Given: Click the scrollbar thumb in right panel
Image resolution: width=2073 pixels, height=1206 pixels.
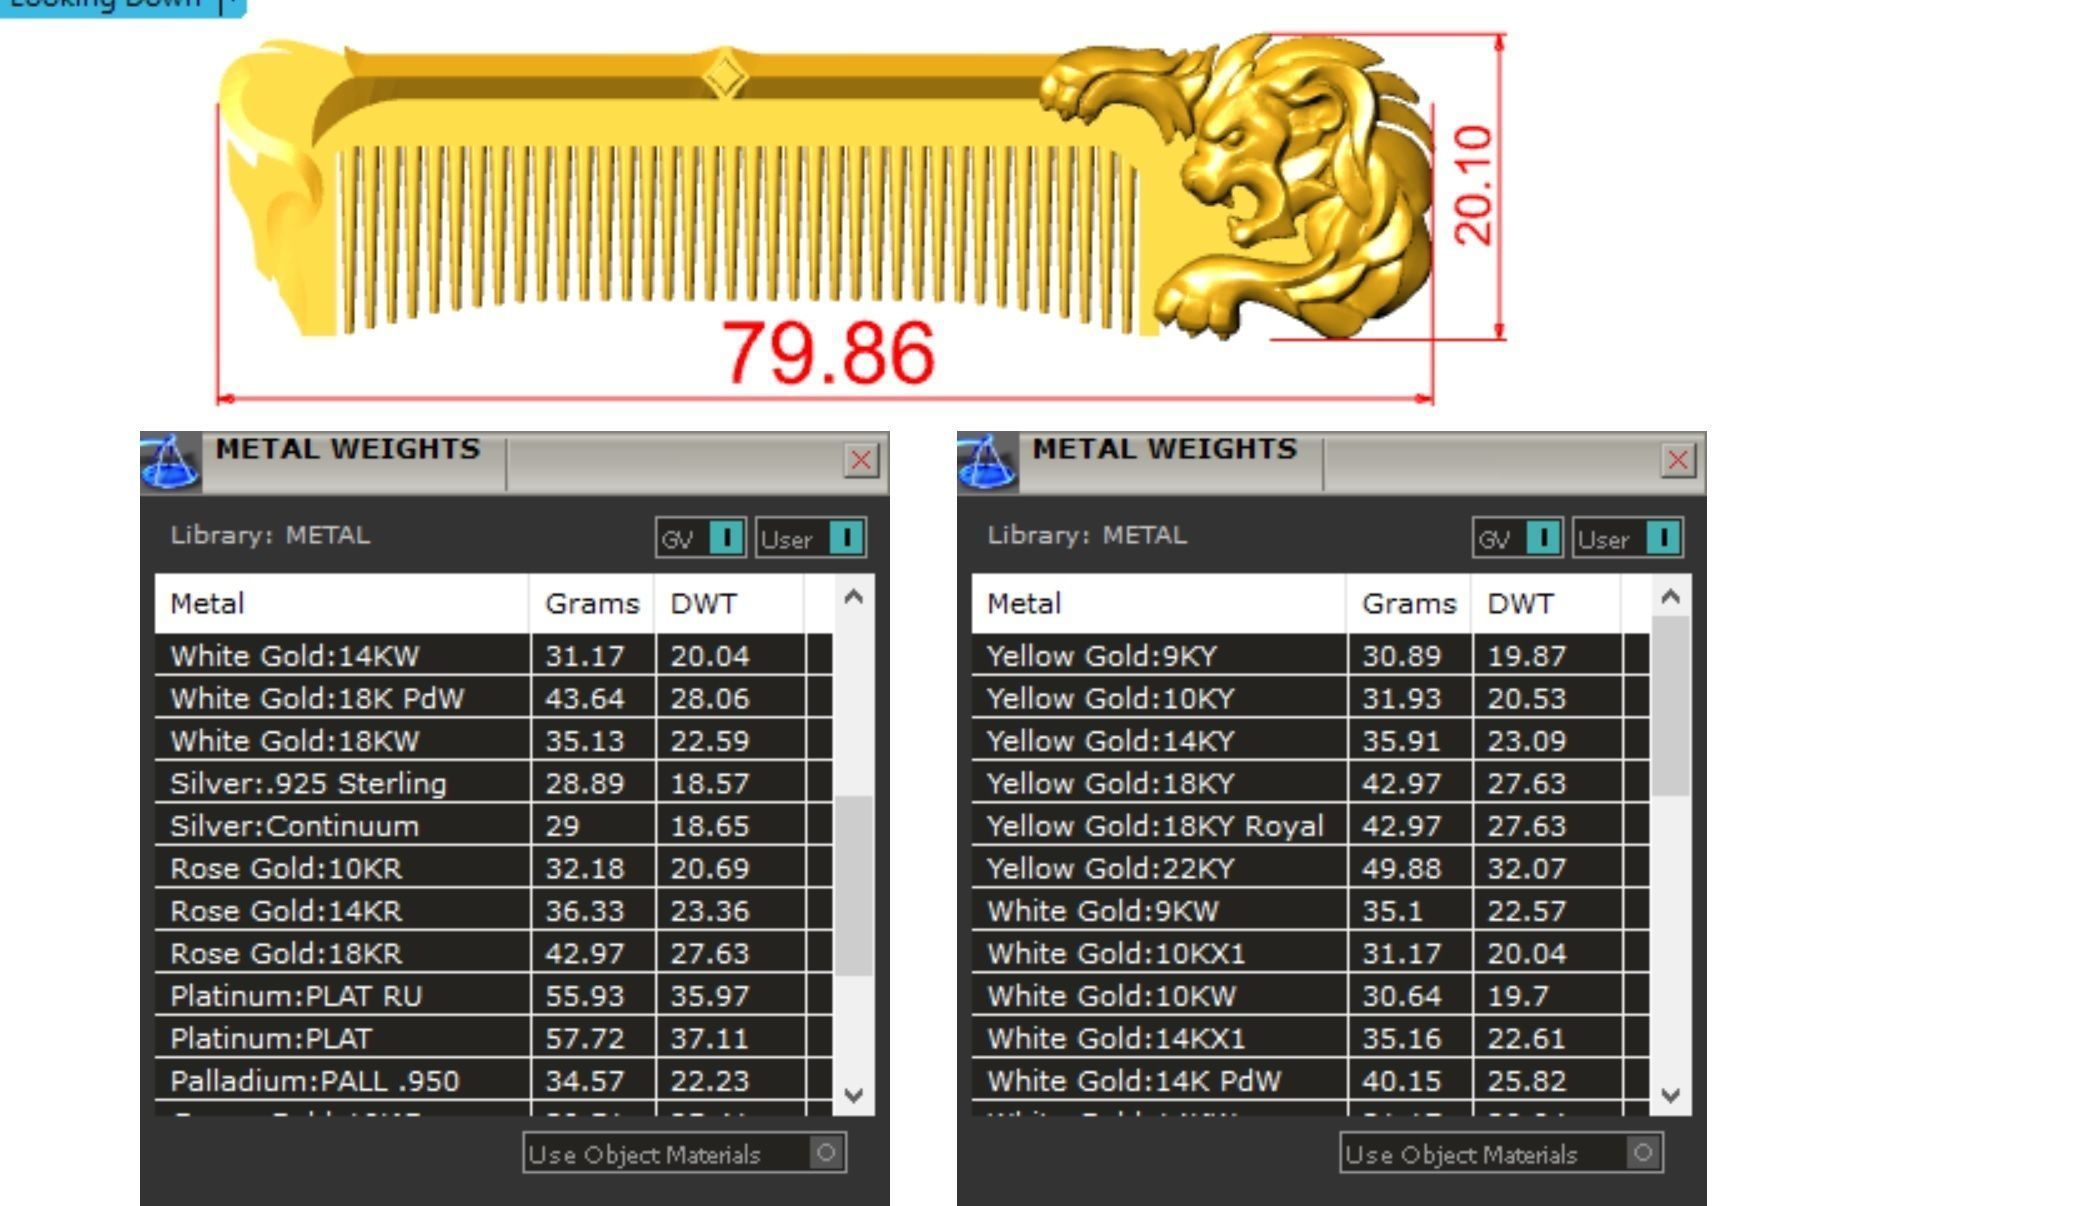Looking at the screenshot, I should point(1670,706).
